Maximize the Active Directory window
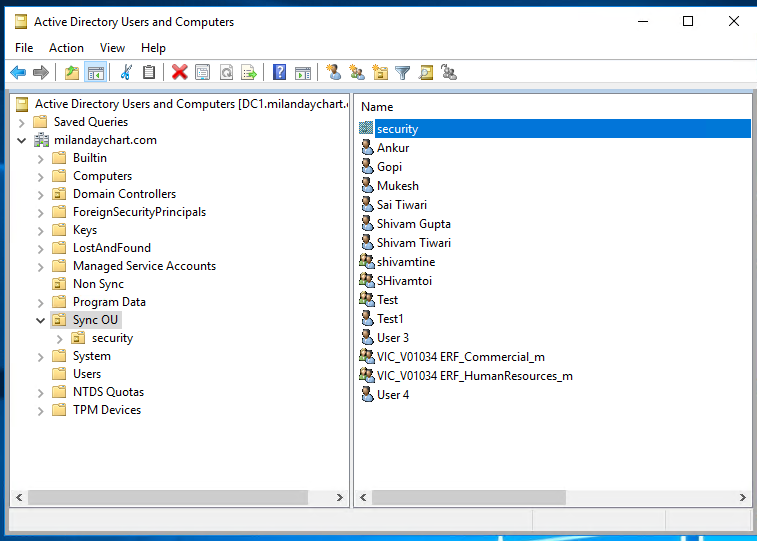The image size is (757, 548). 688,21
